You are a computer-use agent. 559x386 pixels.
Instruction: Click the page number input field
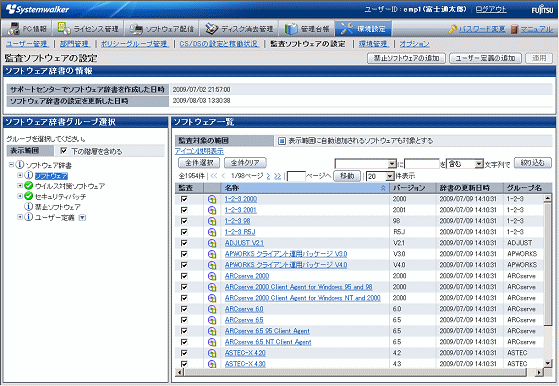coord(296,176)
